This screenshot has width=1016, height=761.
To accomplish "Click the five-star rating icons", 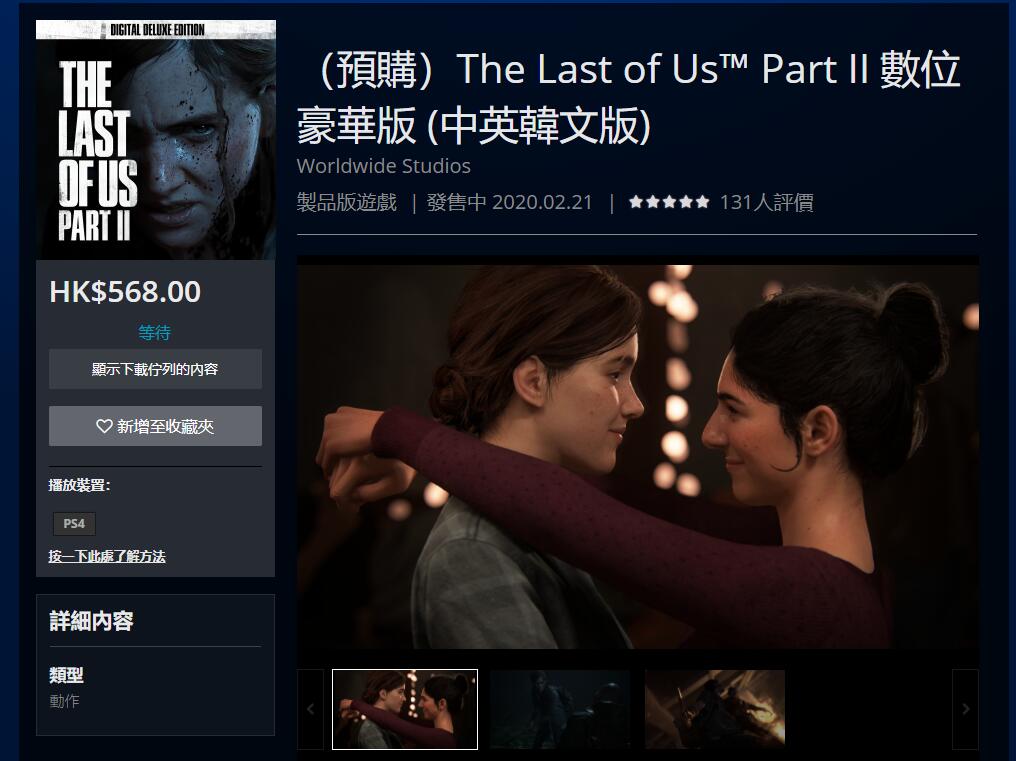I will [x=669, y=202].
